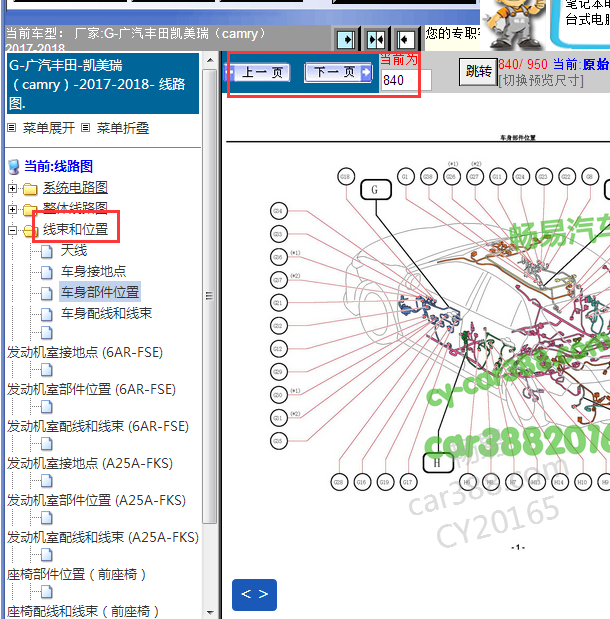Click the cartoon mechanic mascot image
The image size is (610, 619).
pos(513,23)
